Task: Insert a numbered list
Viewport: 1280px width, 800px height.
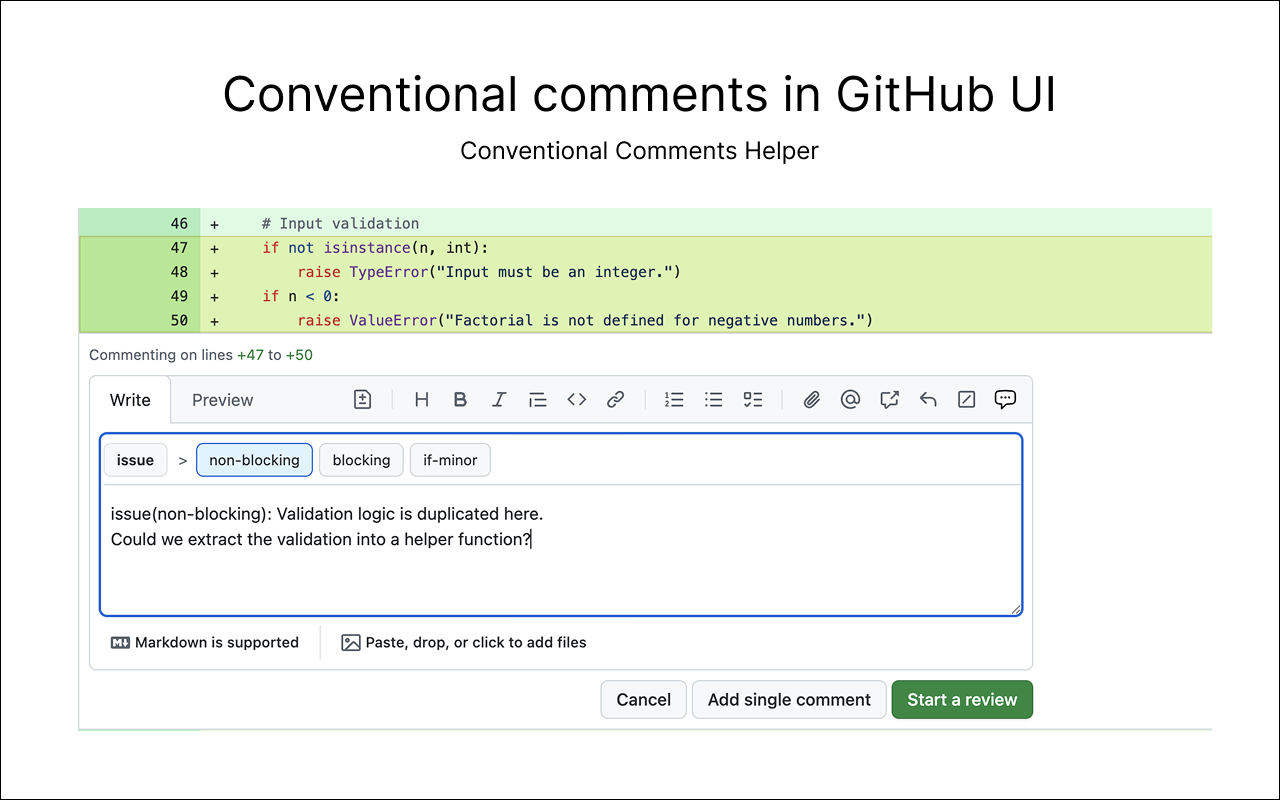Action: [674, 400]
